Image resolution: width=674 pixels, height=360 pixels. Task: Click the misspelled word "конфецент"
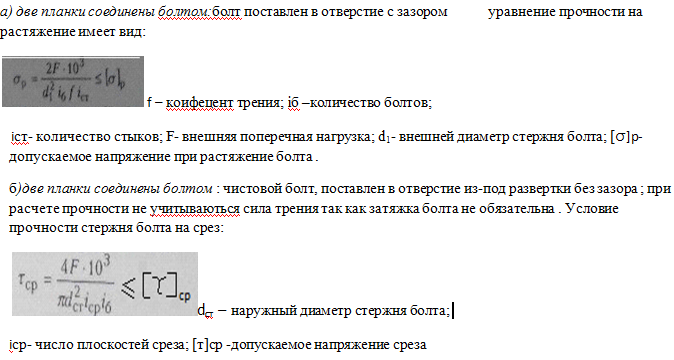200,103
